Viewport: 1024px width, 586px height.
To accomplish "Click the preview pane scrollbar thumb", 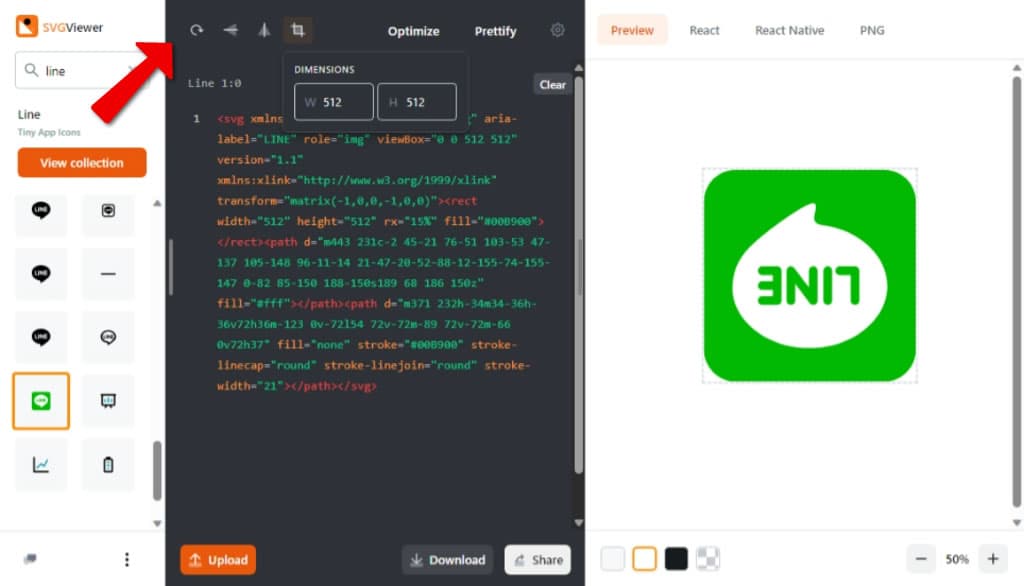I will (1016, 291).
